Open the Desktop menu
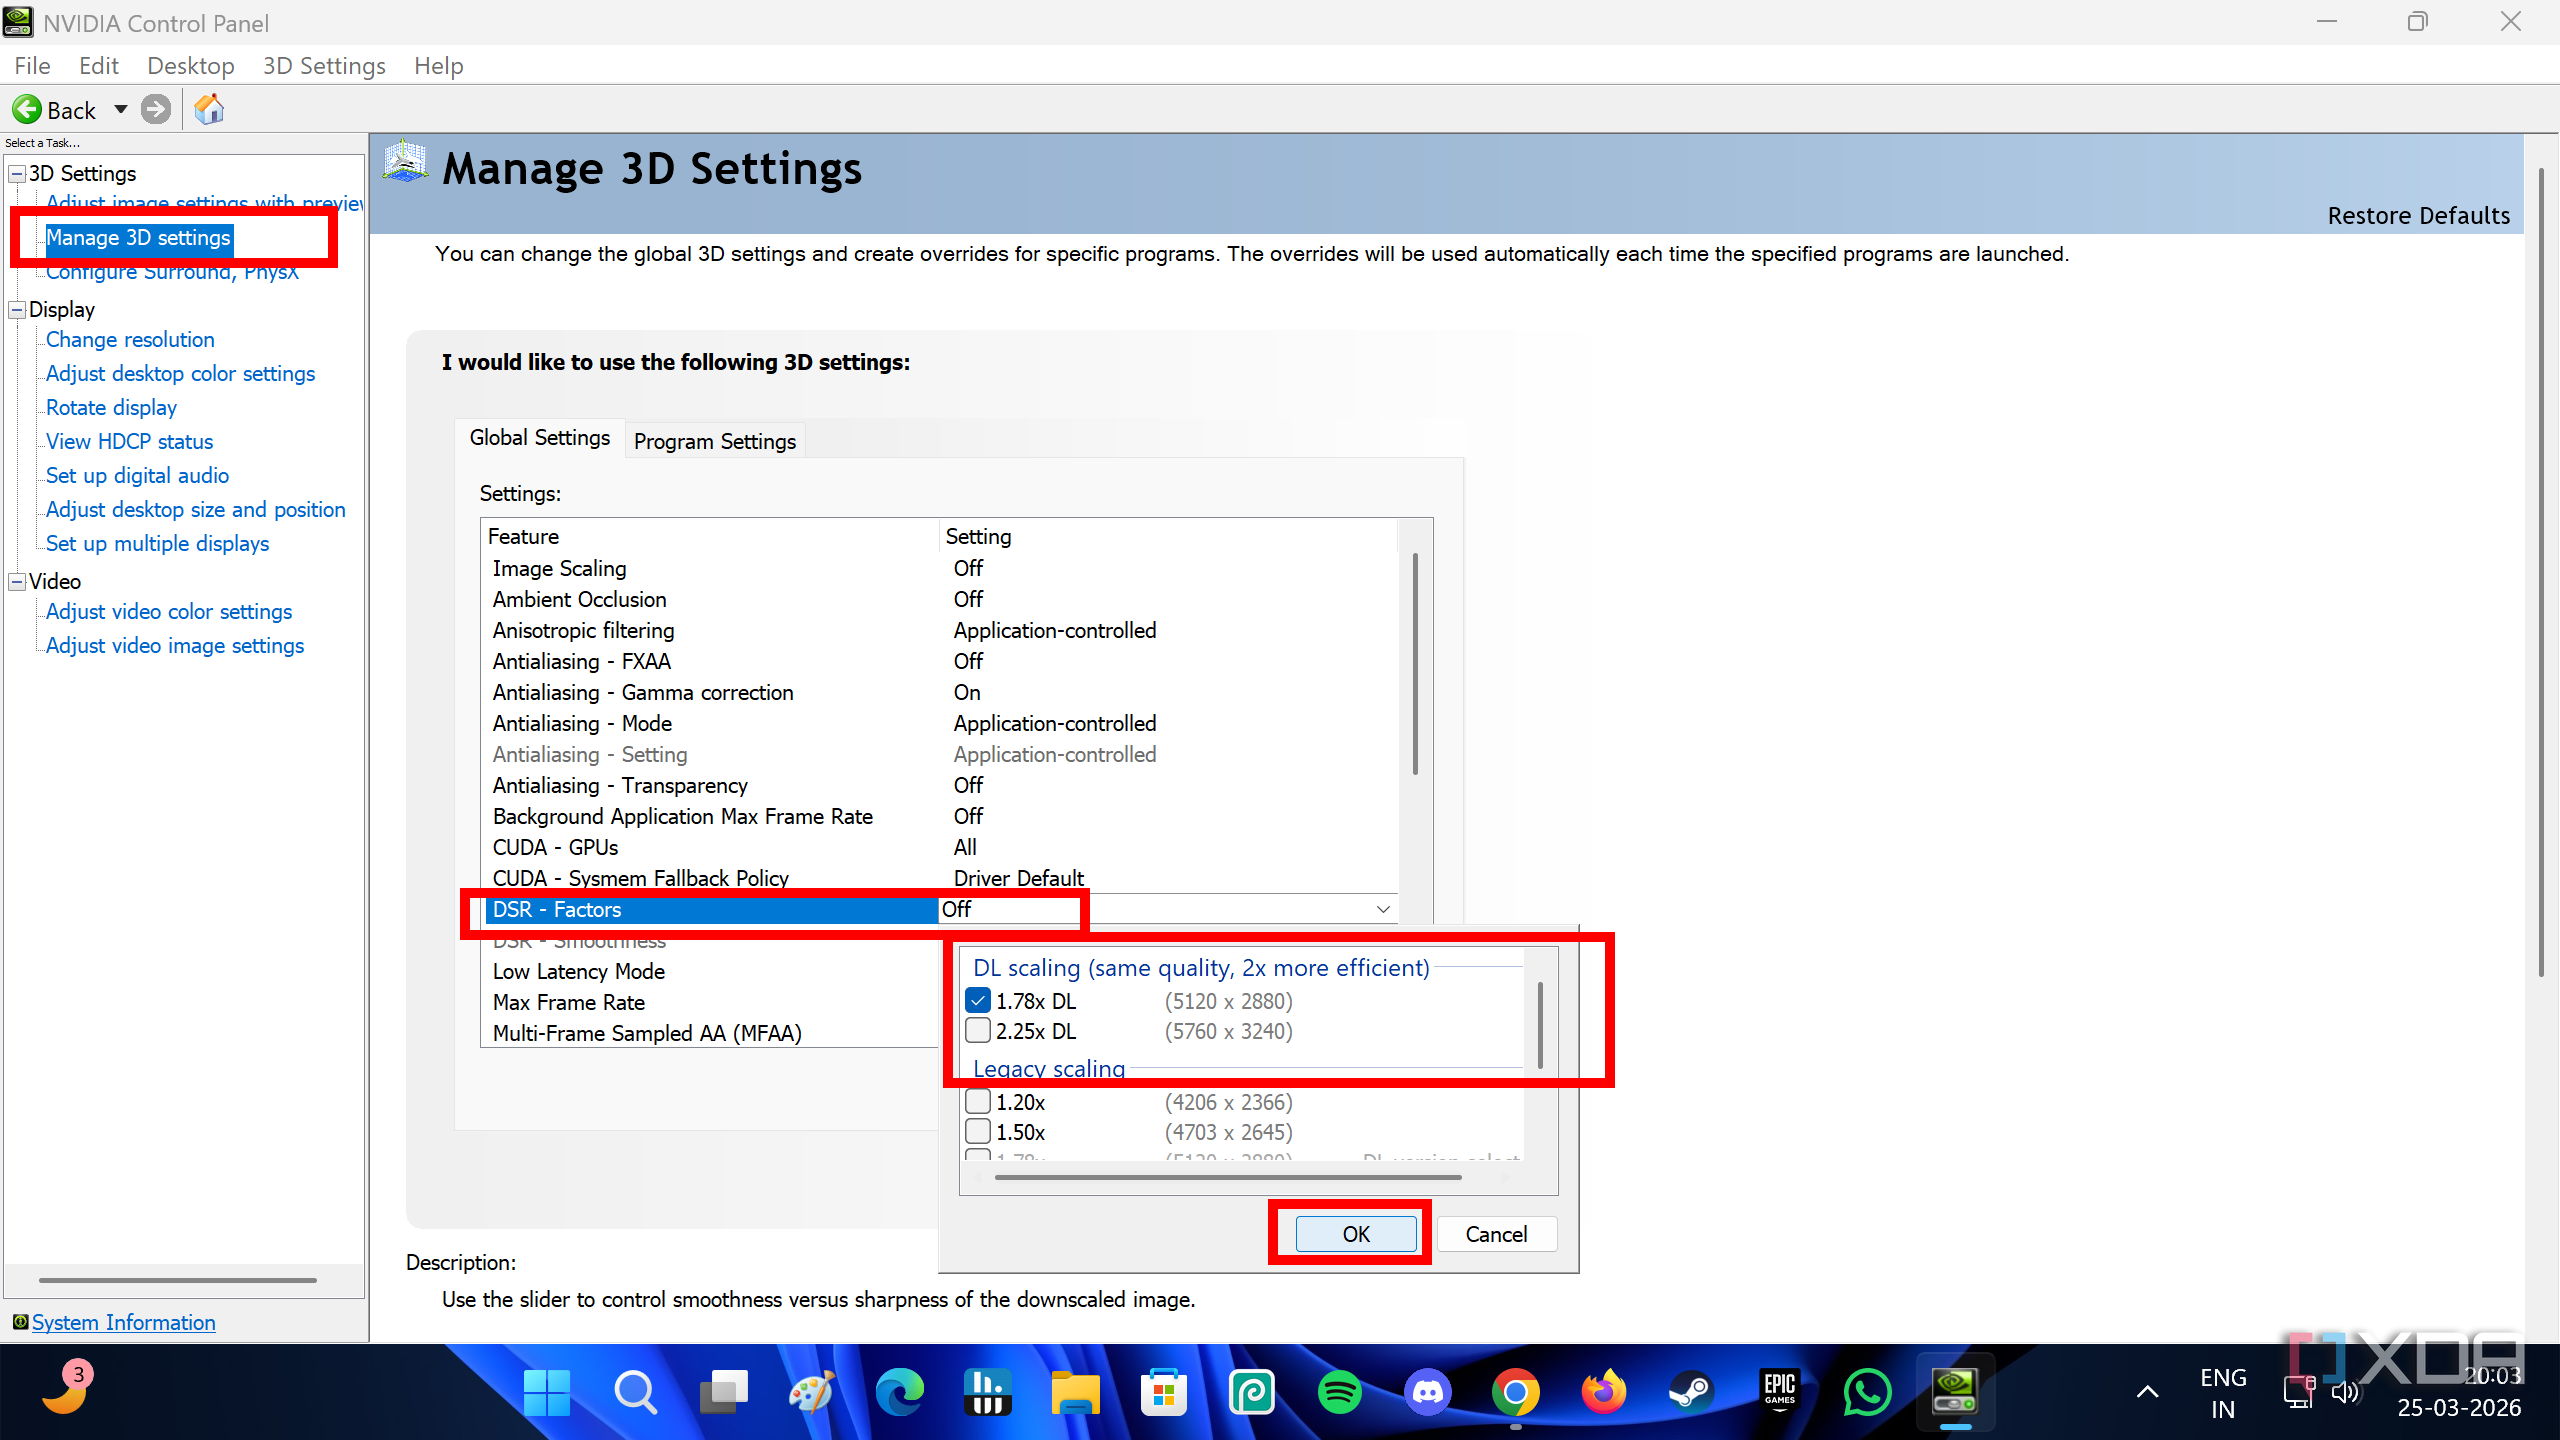The width and height of the screenshot is (2560, 1440). pyautogui.click(x=190, y=66)
